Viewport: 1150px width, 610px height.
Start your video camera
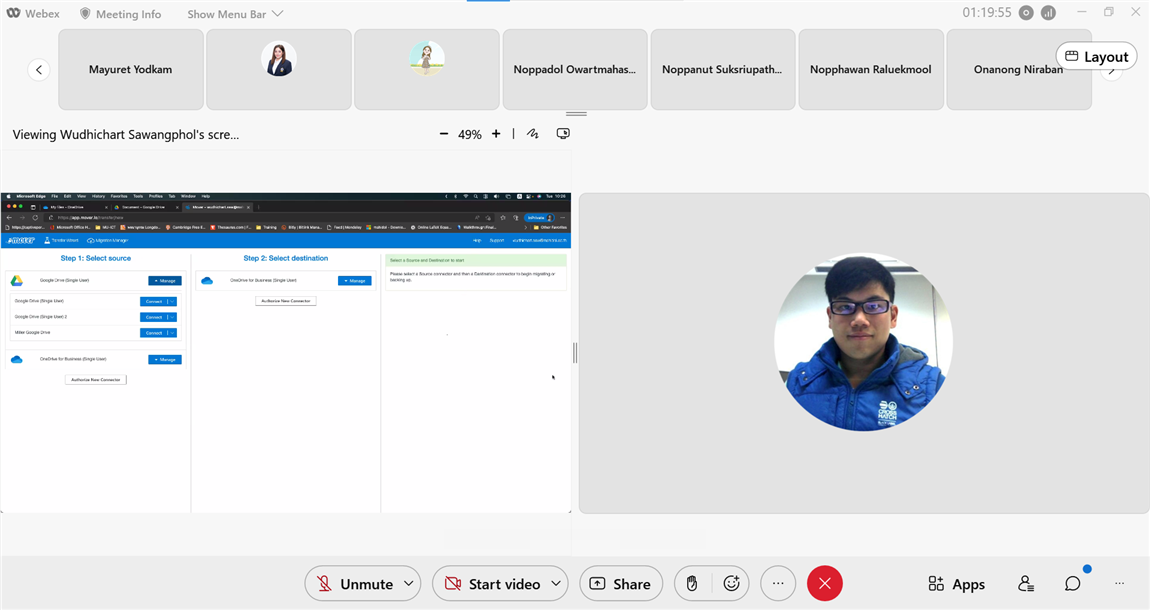(491, 584)
